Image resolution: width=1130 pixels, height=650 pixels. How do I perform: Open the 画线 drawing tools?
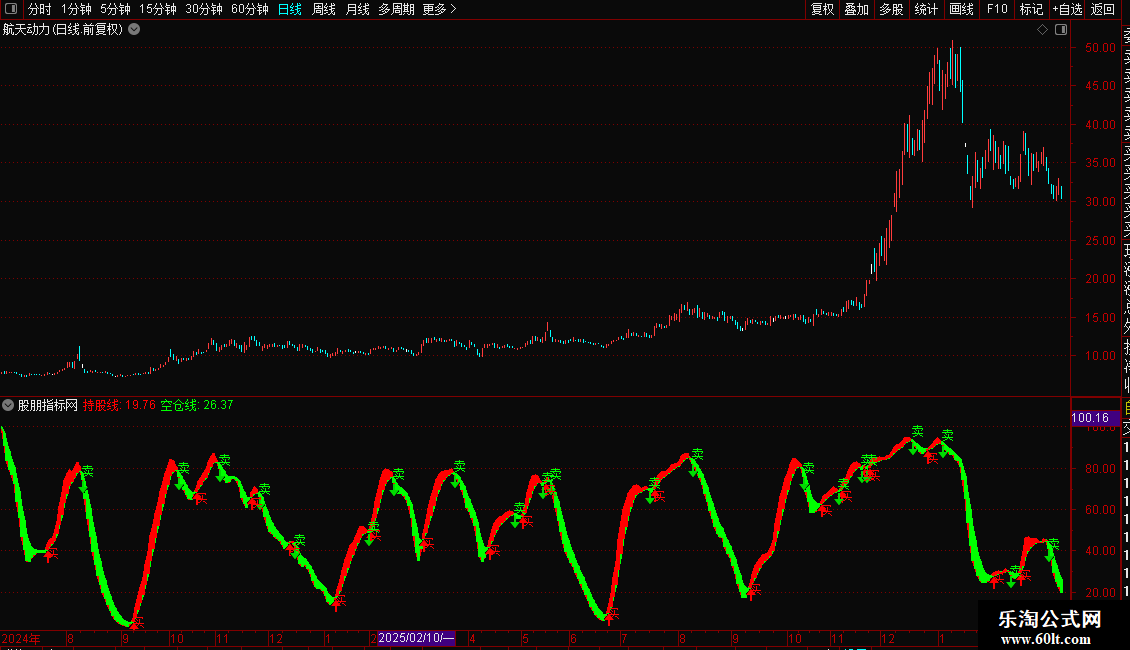(961, 9)
